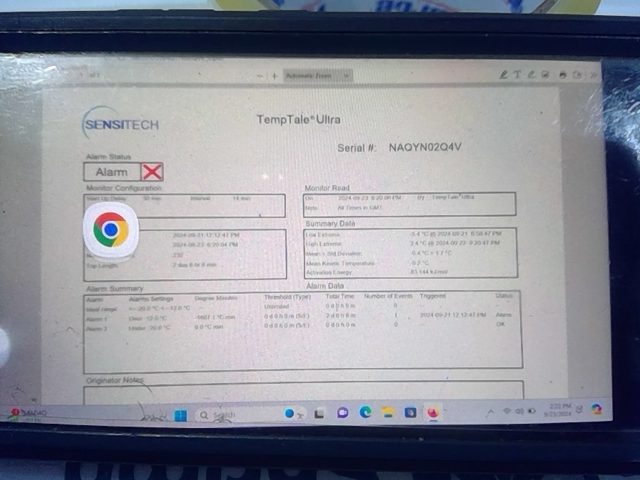Image resolution: width=640 pixels, height=480 pixels.
Task: Click the 2024-09-21 12:12:47 PM start time
Action: (206, 235)
